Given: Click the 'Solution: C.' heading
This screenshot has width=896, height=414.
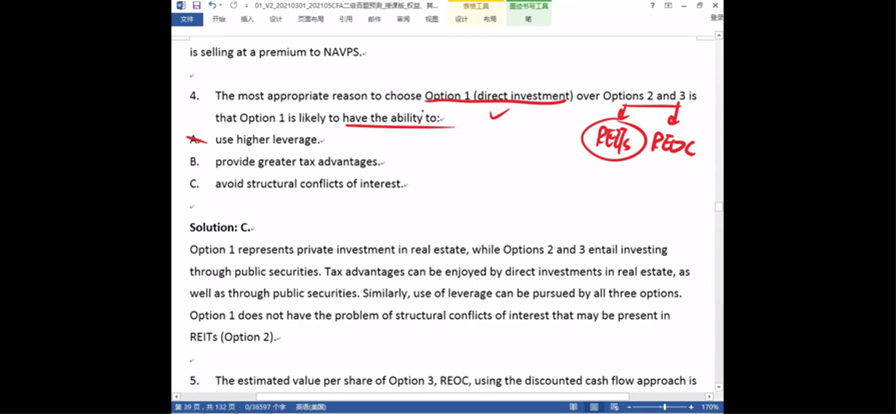Looking at the screenshot, I should click(220, 228).
